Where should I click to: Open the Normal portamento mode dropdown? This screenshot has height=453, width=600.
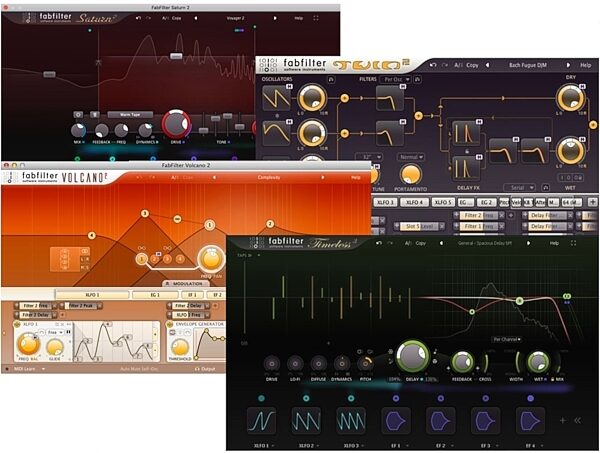410,157
